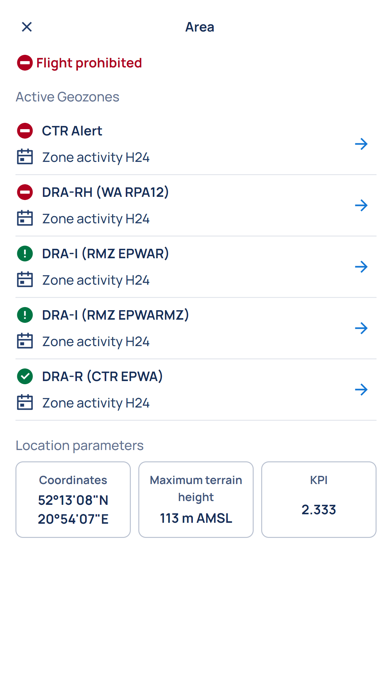The height and width of the screenshot is (696, 392).
Task: Click green exclamation icon beside RMZ EPWARMZ
Action: click(x=25, y=315)
